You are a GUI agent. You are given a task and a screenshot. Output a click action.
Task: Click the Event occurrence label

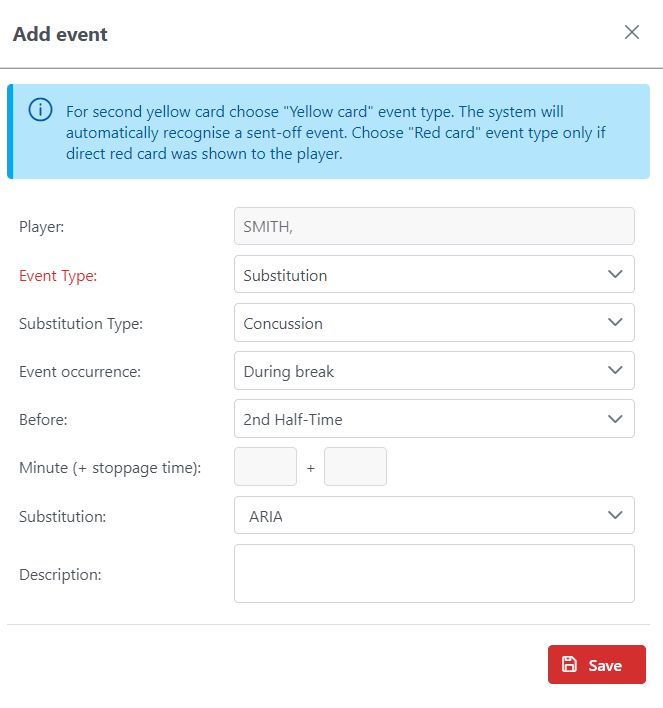[x=80, y=371]
